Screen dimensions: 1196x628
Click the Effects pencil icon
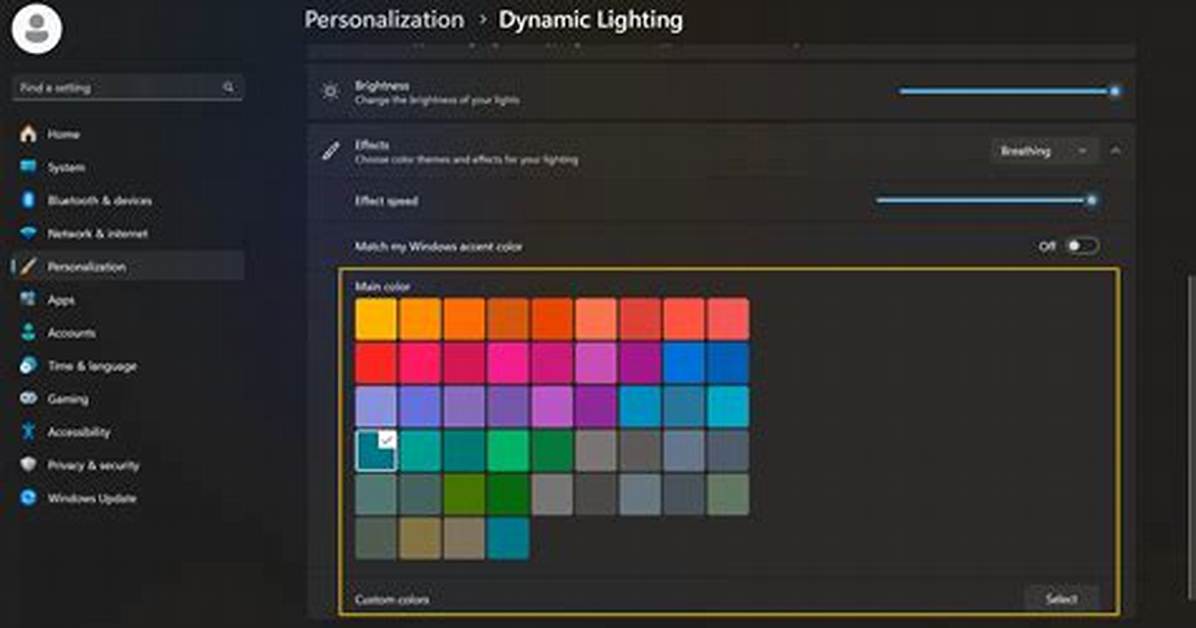330,151
